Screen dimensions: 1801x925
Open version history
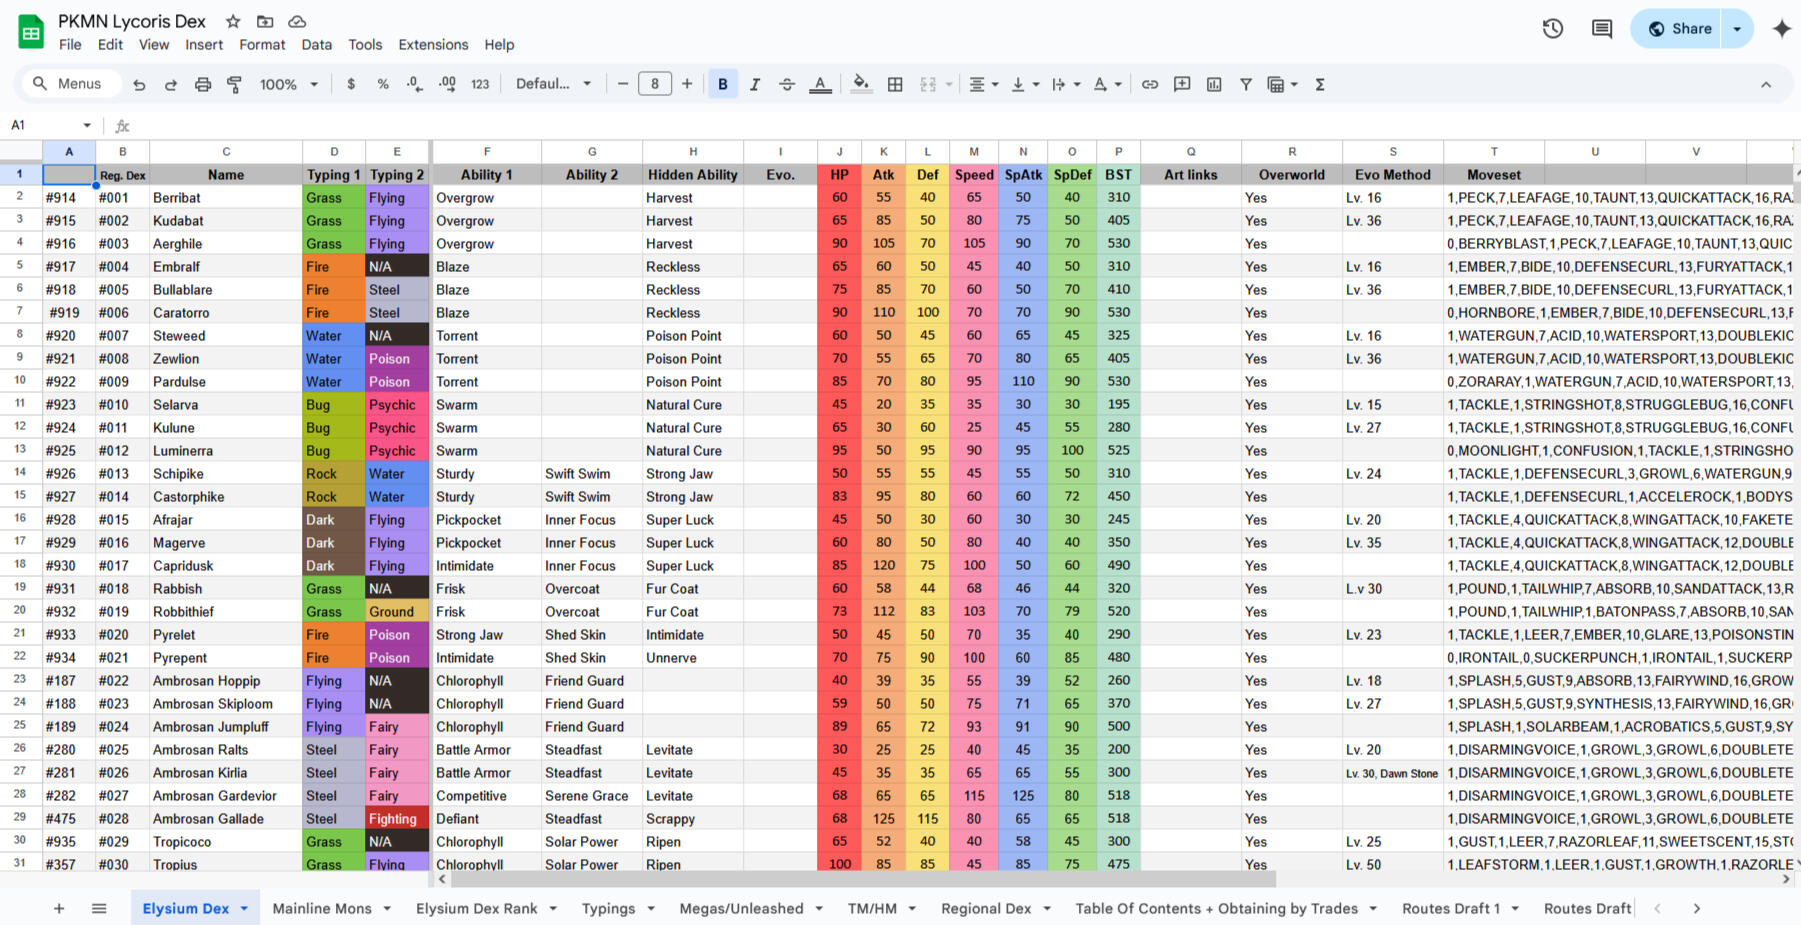pos(1552,28)
